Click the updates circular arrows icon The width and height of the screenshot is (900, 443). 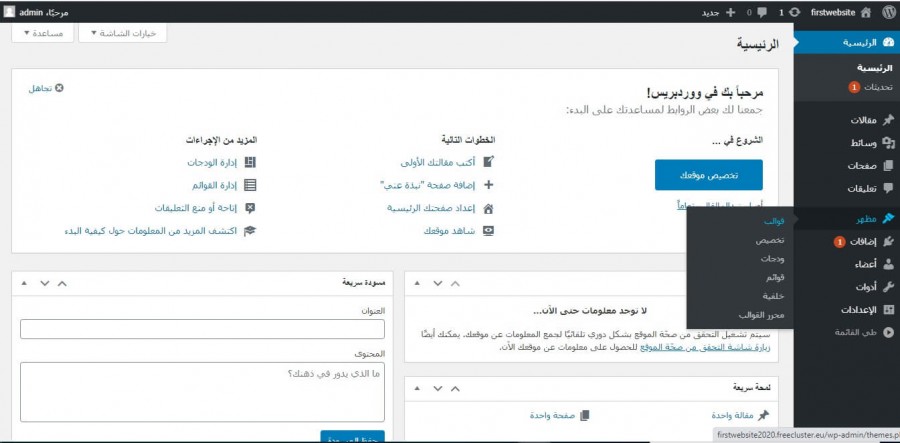point(794,12)
